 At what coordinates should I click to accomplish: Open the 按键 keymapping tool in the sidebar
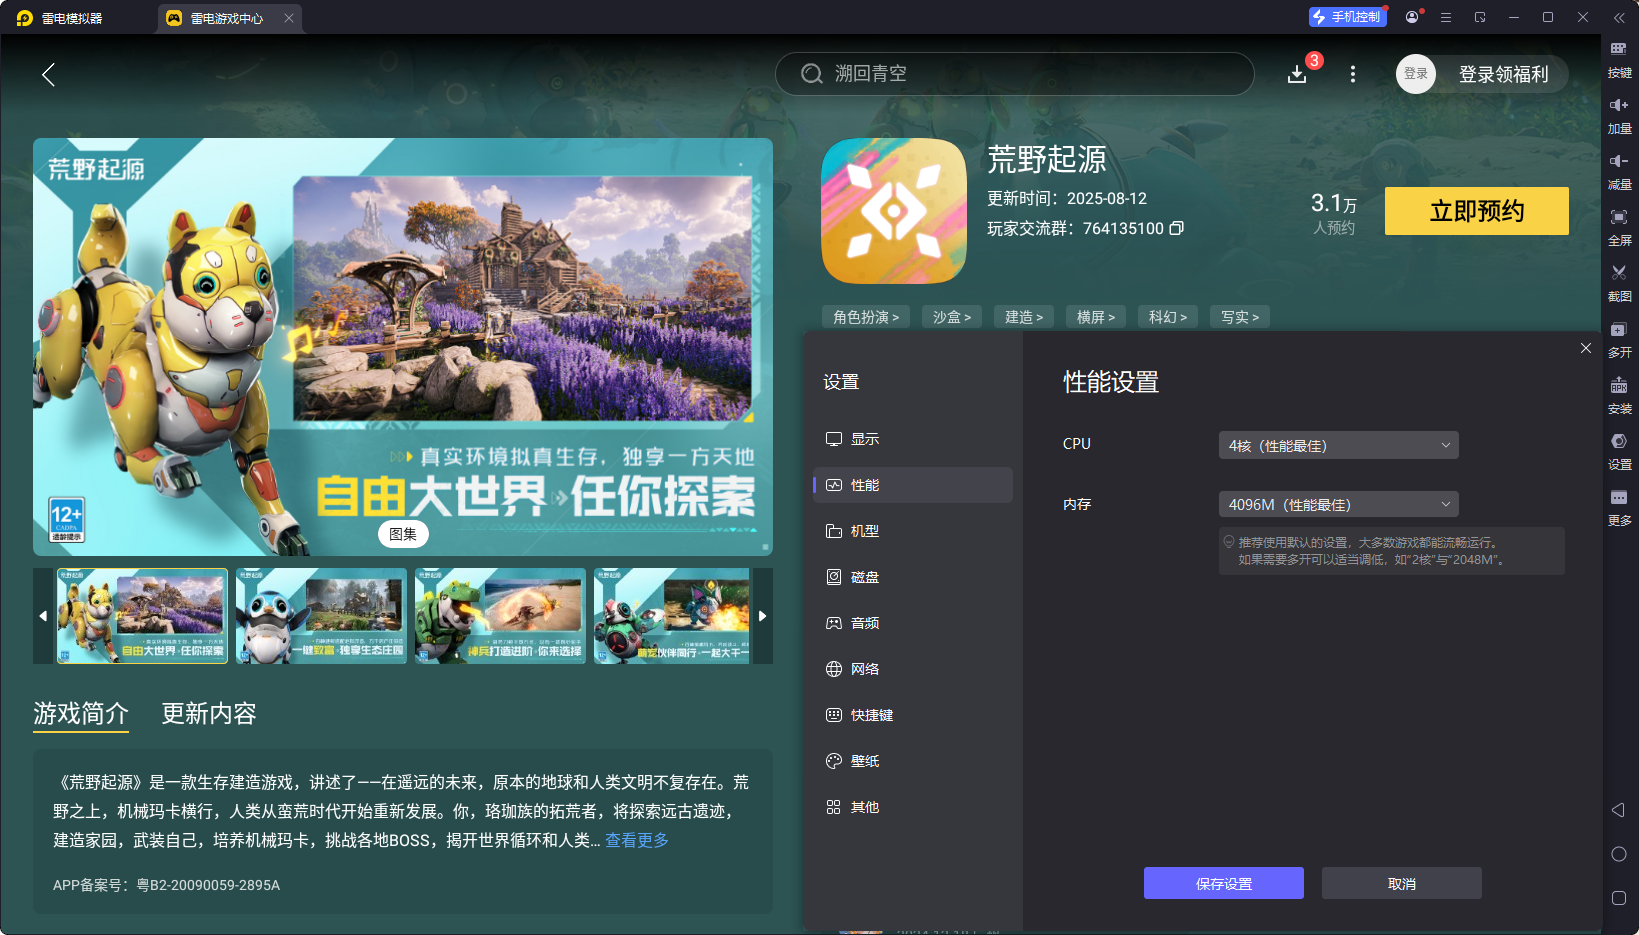pos(1620,58)
